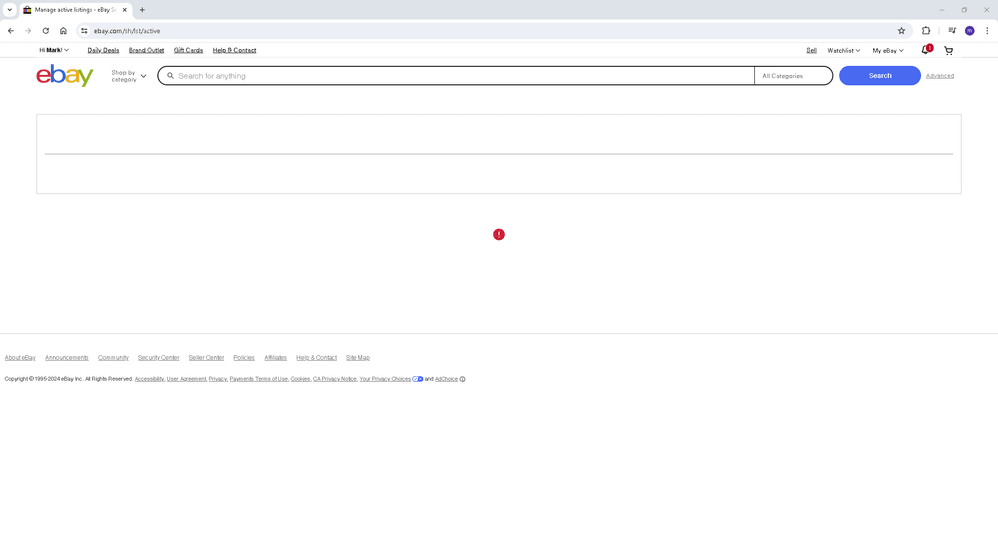Image resolution: width=998 pixels, height=542 pixels.
Task: Open Gift Cards link
Action: click(x=188, y=50)
